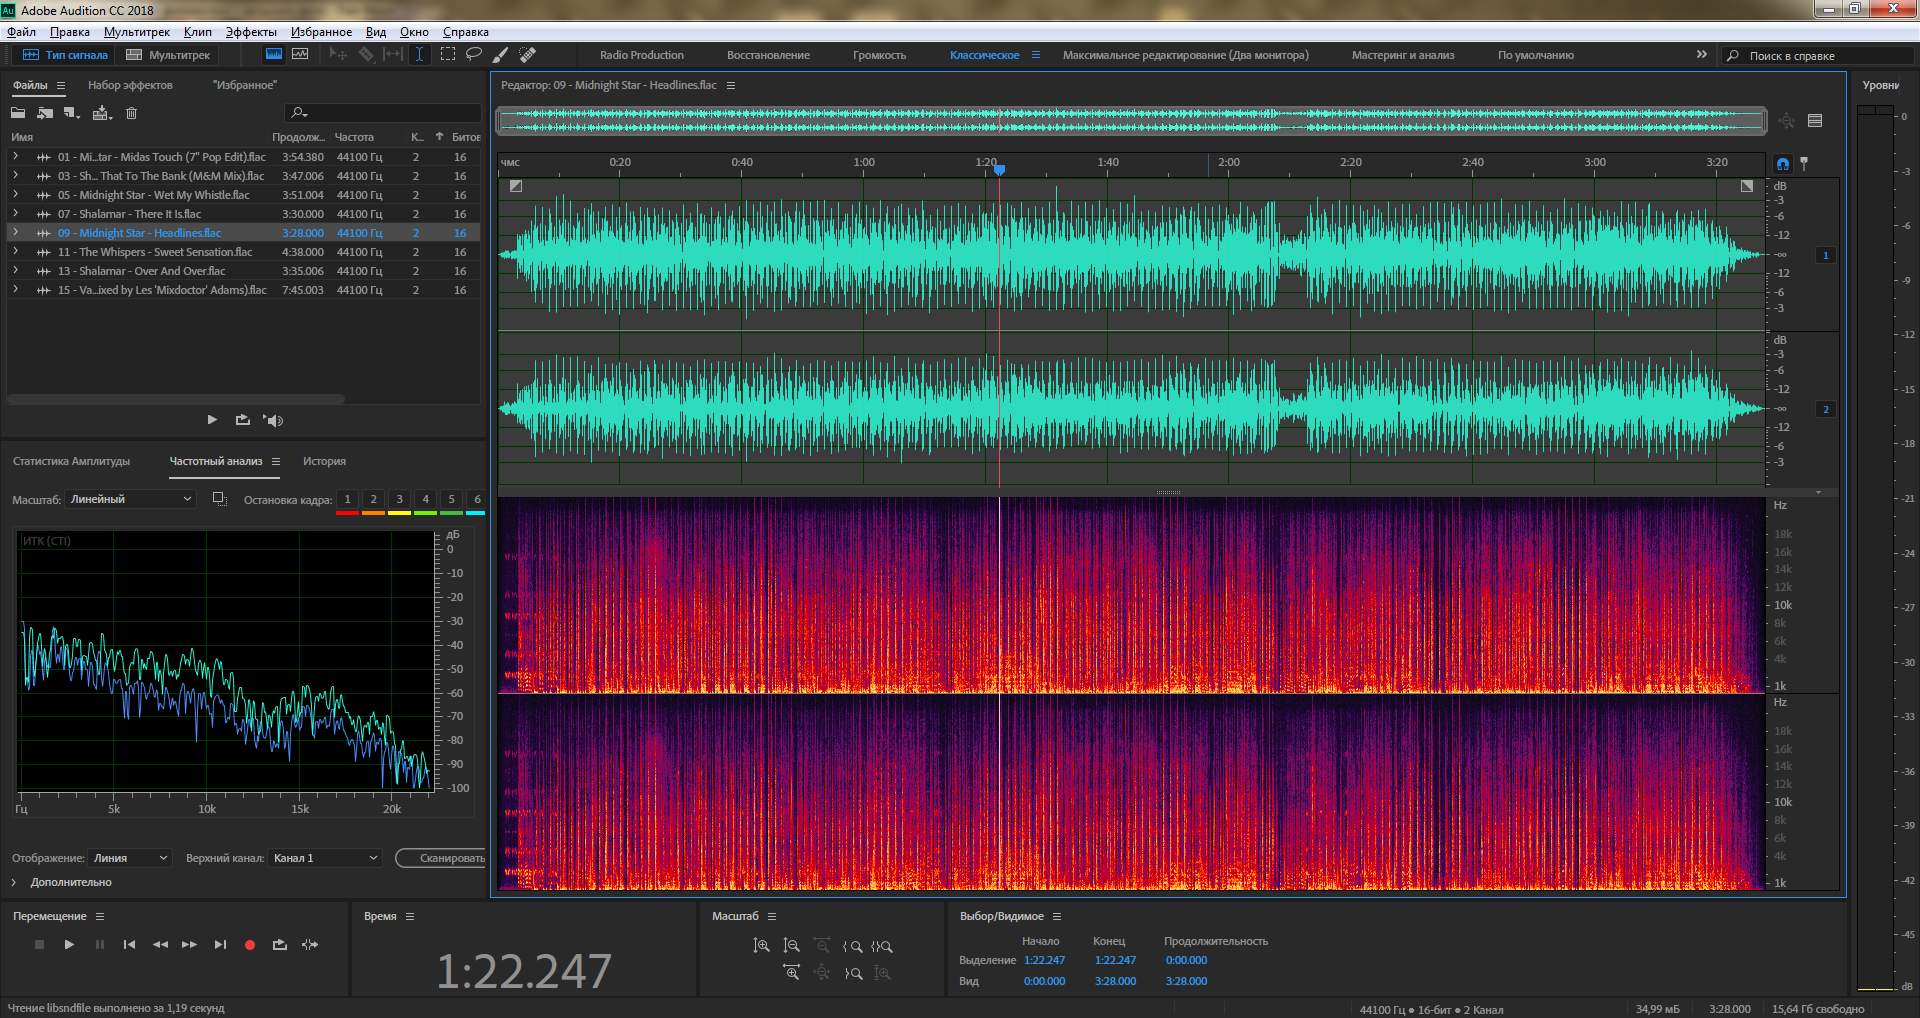Expand the 15 - Mixdoctor Adams file entry
The height and width of the screenshot is (1018, 1920).
15,290
